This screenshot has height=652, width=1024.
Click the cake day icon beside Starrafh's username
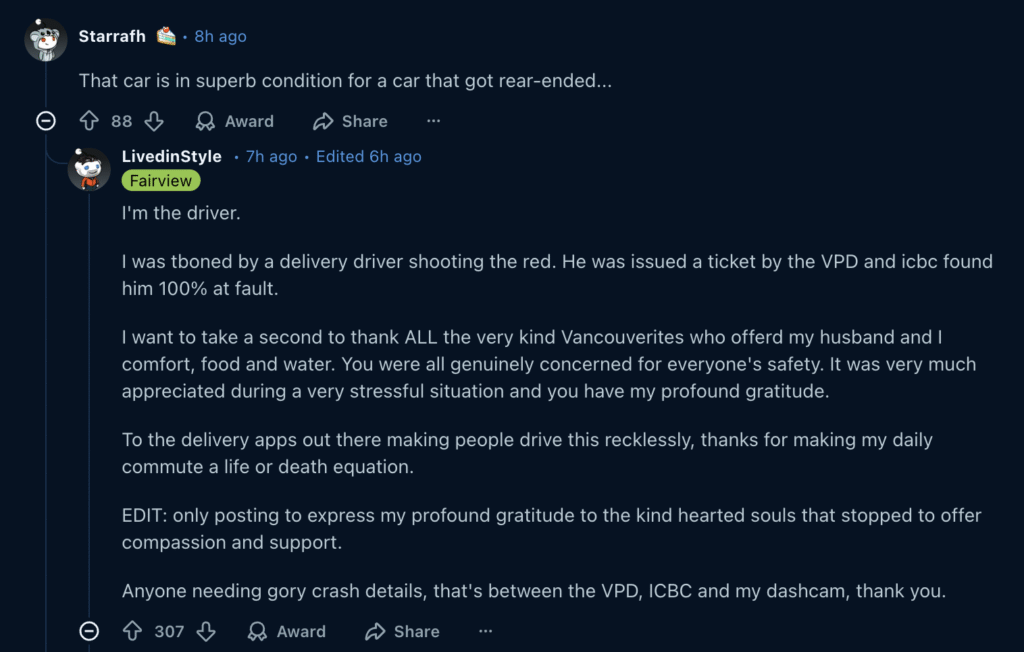[165, 35]
